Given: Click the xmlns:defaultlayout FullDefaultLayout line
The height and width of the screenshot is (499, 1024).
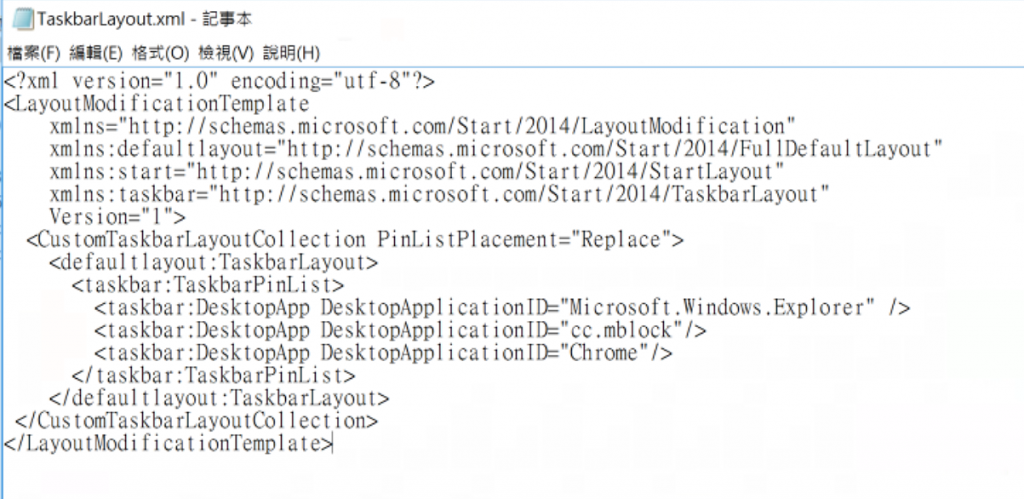Looking at the screenshot, I should coord(496,149).
